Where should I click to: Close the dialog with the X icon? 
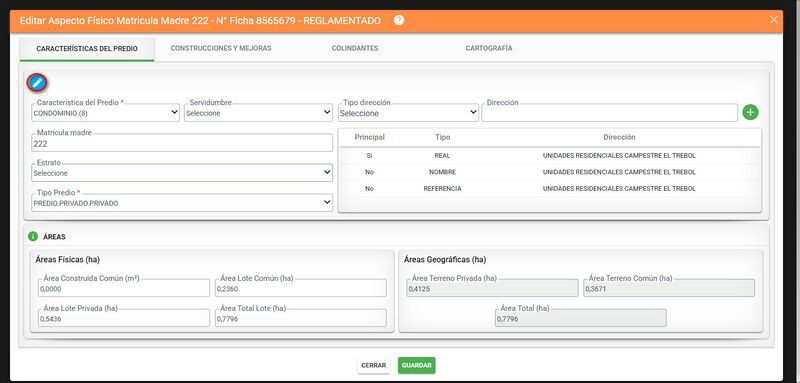pos(773,20)
